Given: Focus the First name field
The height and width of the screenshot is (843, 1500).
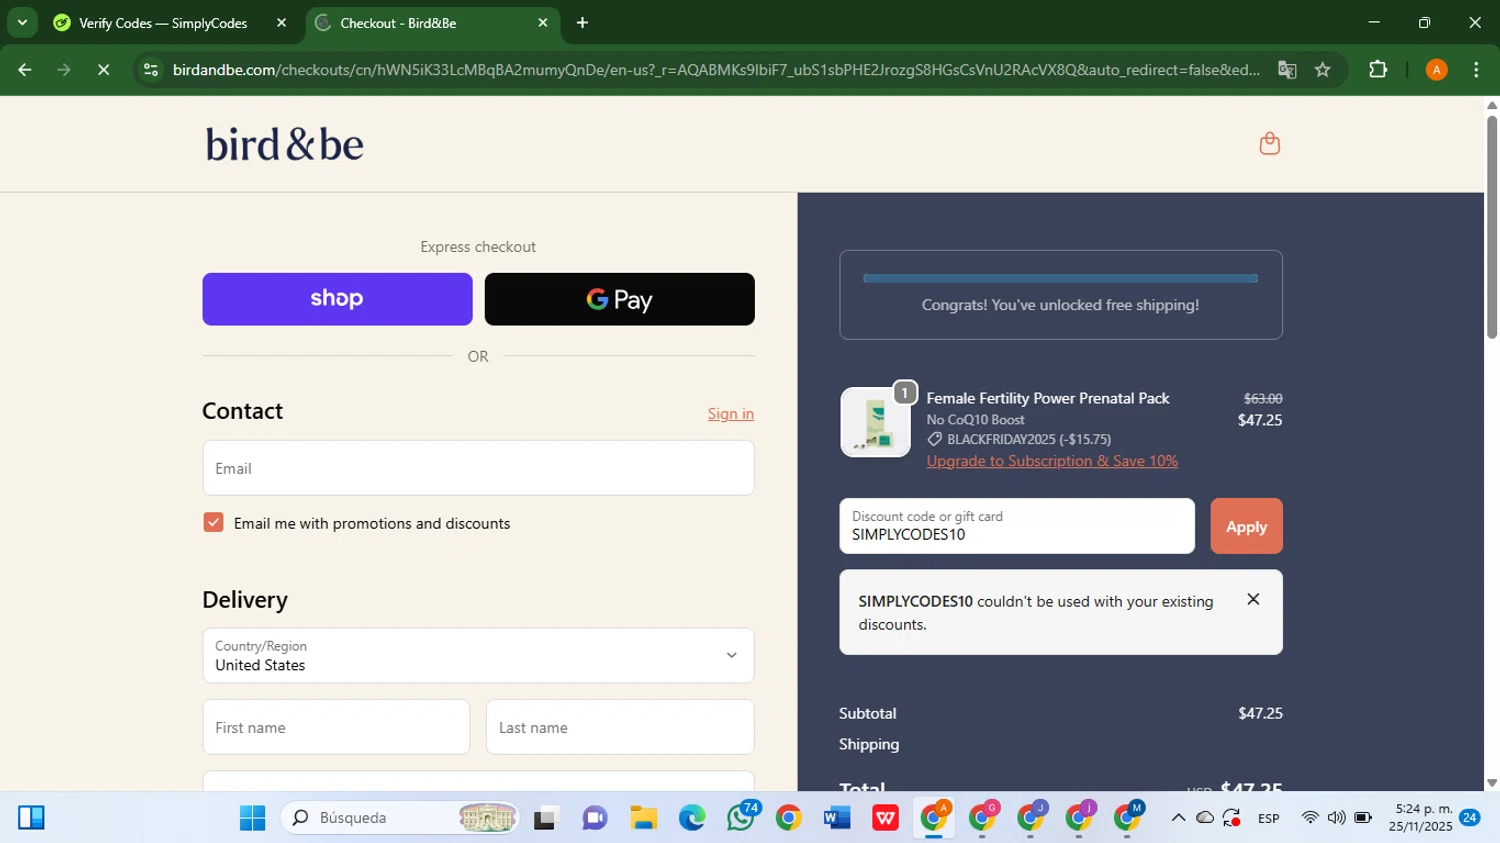Looking at the screenshot, I should pyautogui.click(x=336, y=727).
